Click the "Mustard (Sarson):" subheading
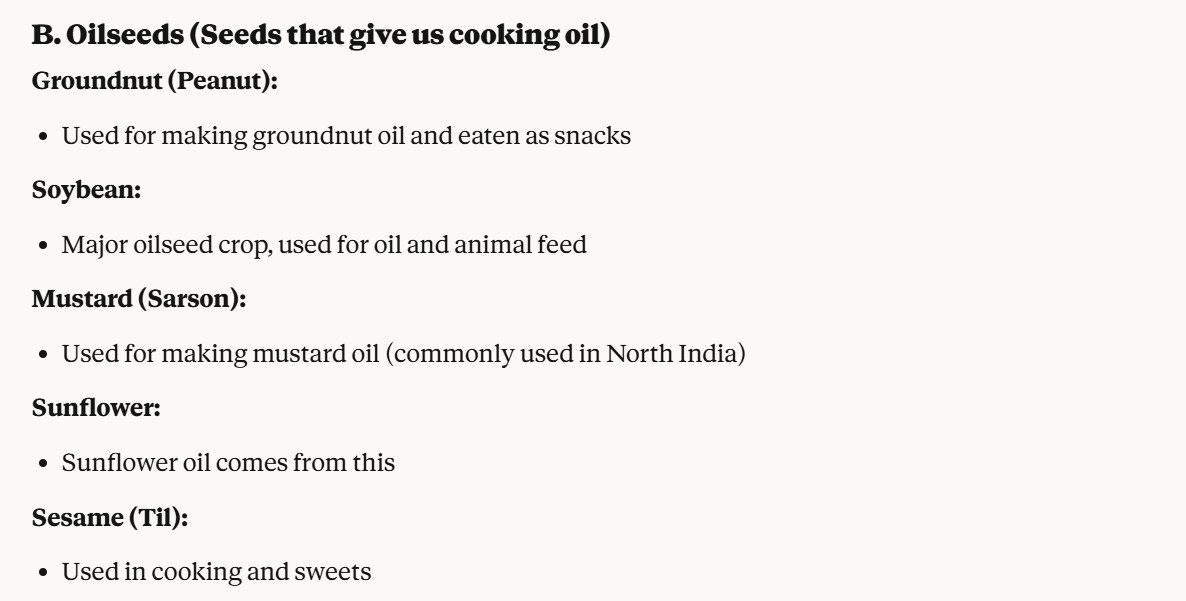 [139, 300]
